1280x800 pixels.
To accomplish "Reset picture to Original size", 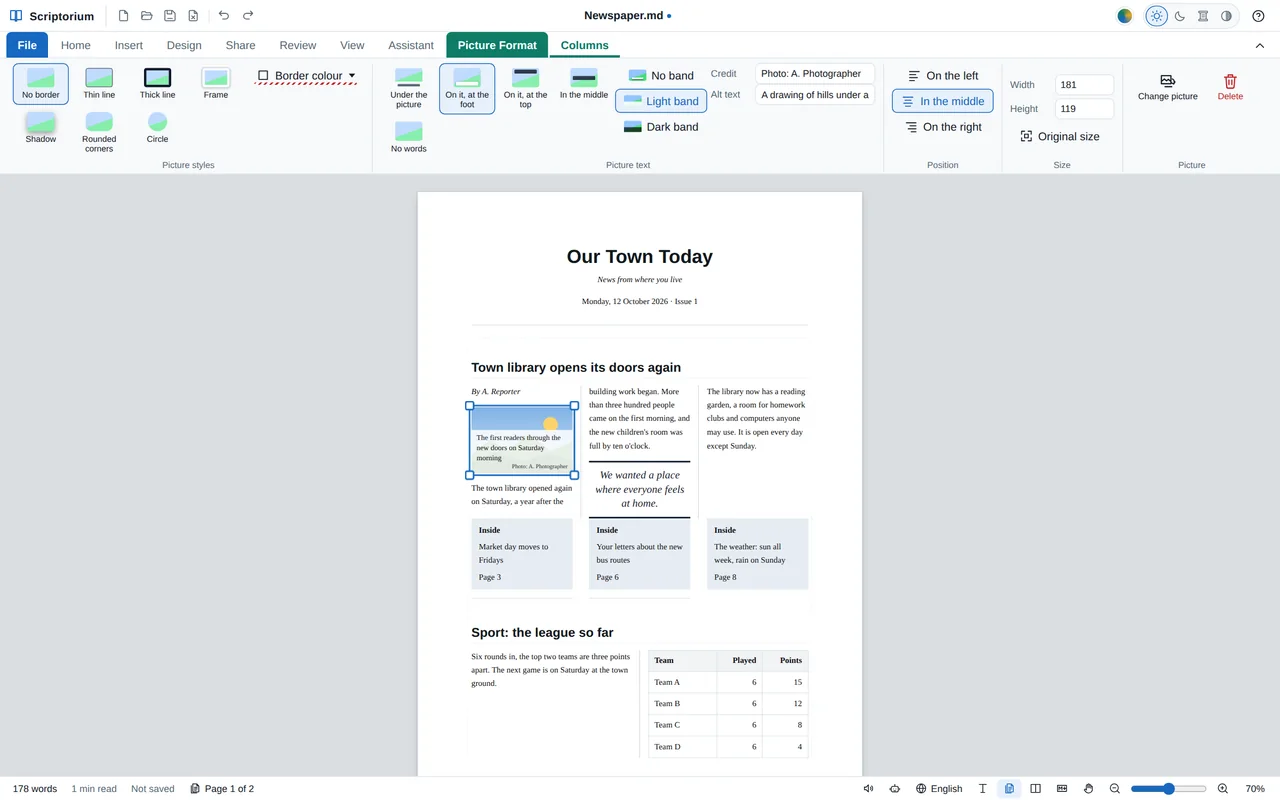I will coord(1060,136).
